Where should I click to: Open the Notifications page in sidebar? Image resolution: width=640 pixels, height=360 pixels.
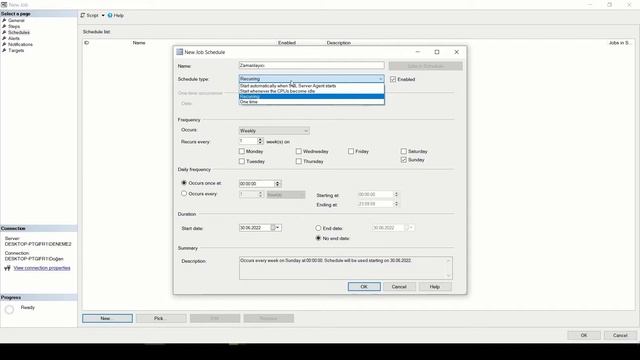click(x=20, y=44)
